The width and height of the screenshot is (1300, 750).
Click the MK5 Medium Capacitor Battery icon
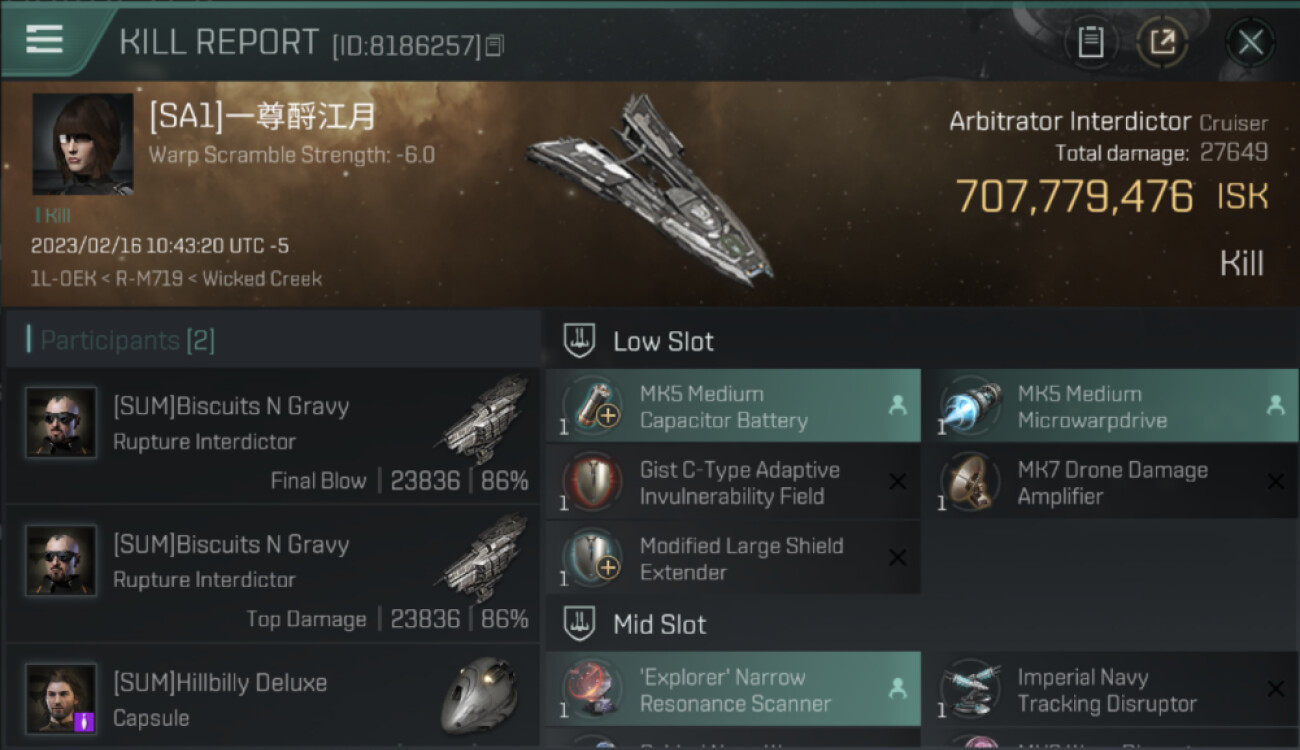pyautogui.click(x=593, y=407)
